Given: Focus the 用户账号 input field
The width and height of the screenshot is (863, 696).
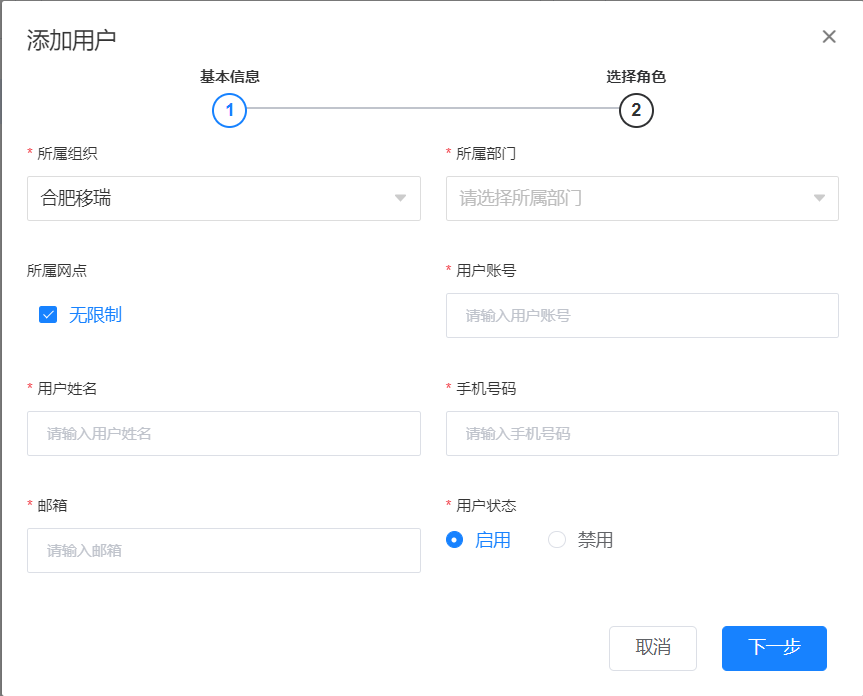Looking at the screenshot, I should pyautogui.click(x=642, y=315).
